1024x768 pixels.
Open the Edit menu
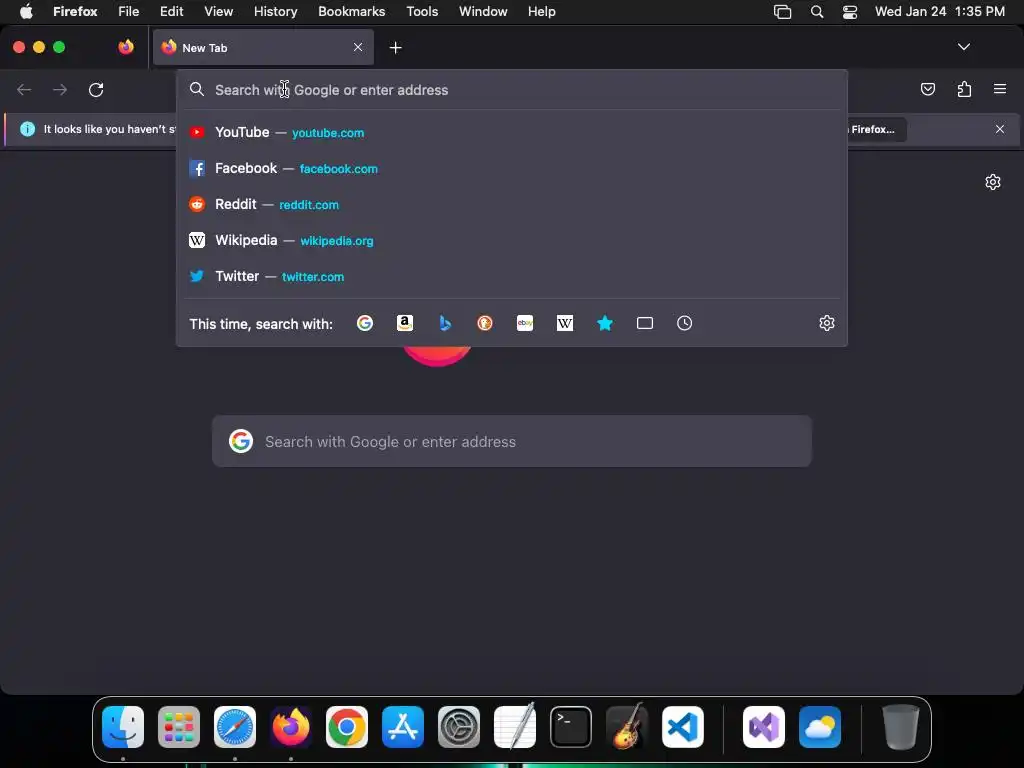172,12
